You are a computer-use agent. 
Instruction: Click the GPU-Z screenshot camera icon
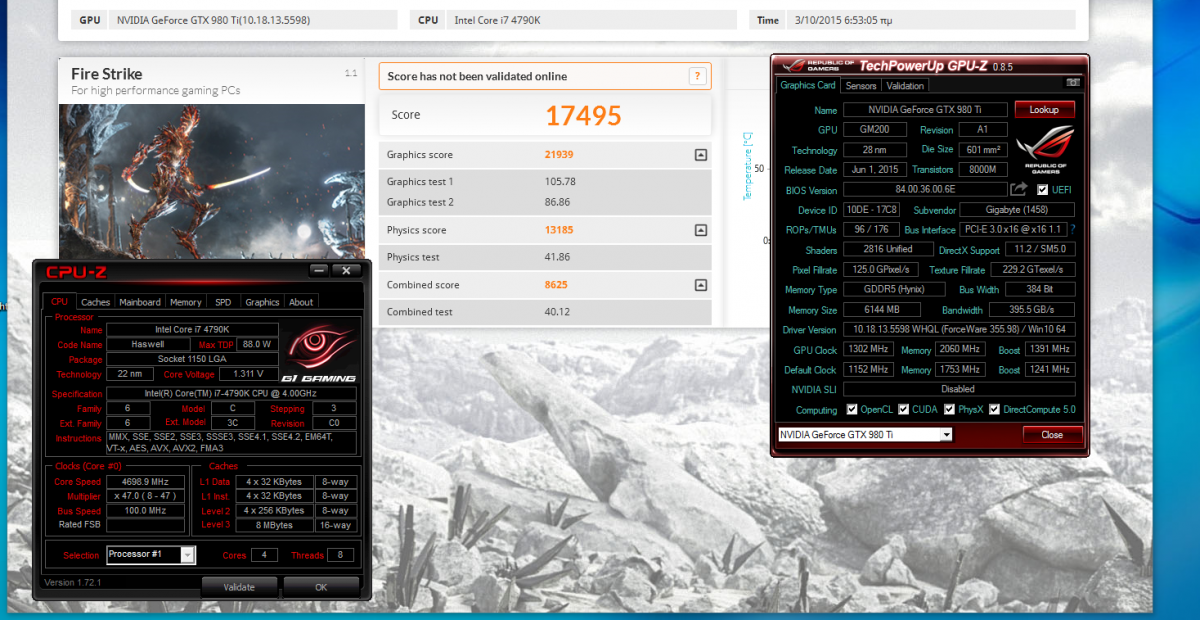point(1073,84)
